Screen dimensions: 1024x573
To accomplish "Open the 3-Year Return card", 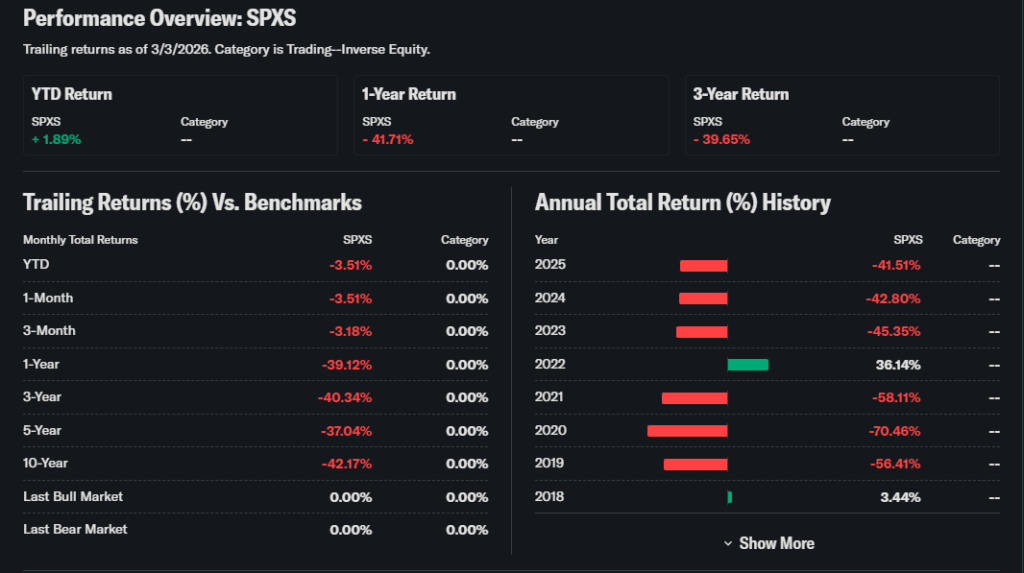I will (842, 115).
